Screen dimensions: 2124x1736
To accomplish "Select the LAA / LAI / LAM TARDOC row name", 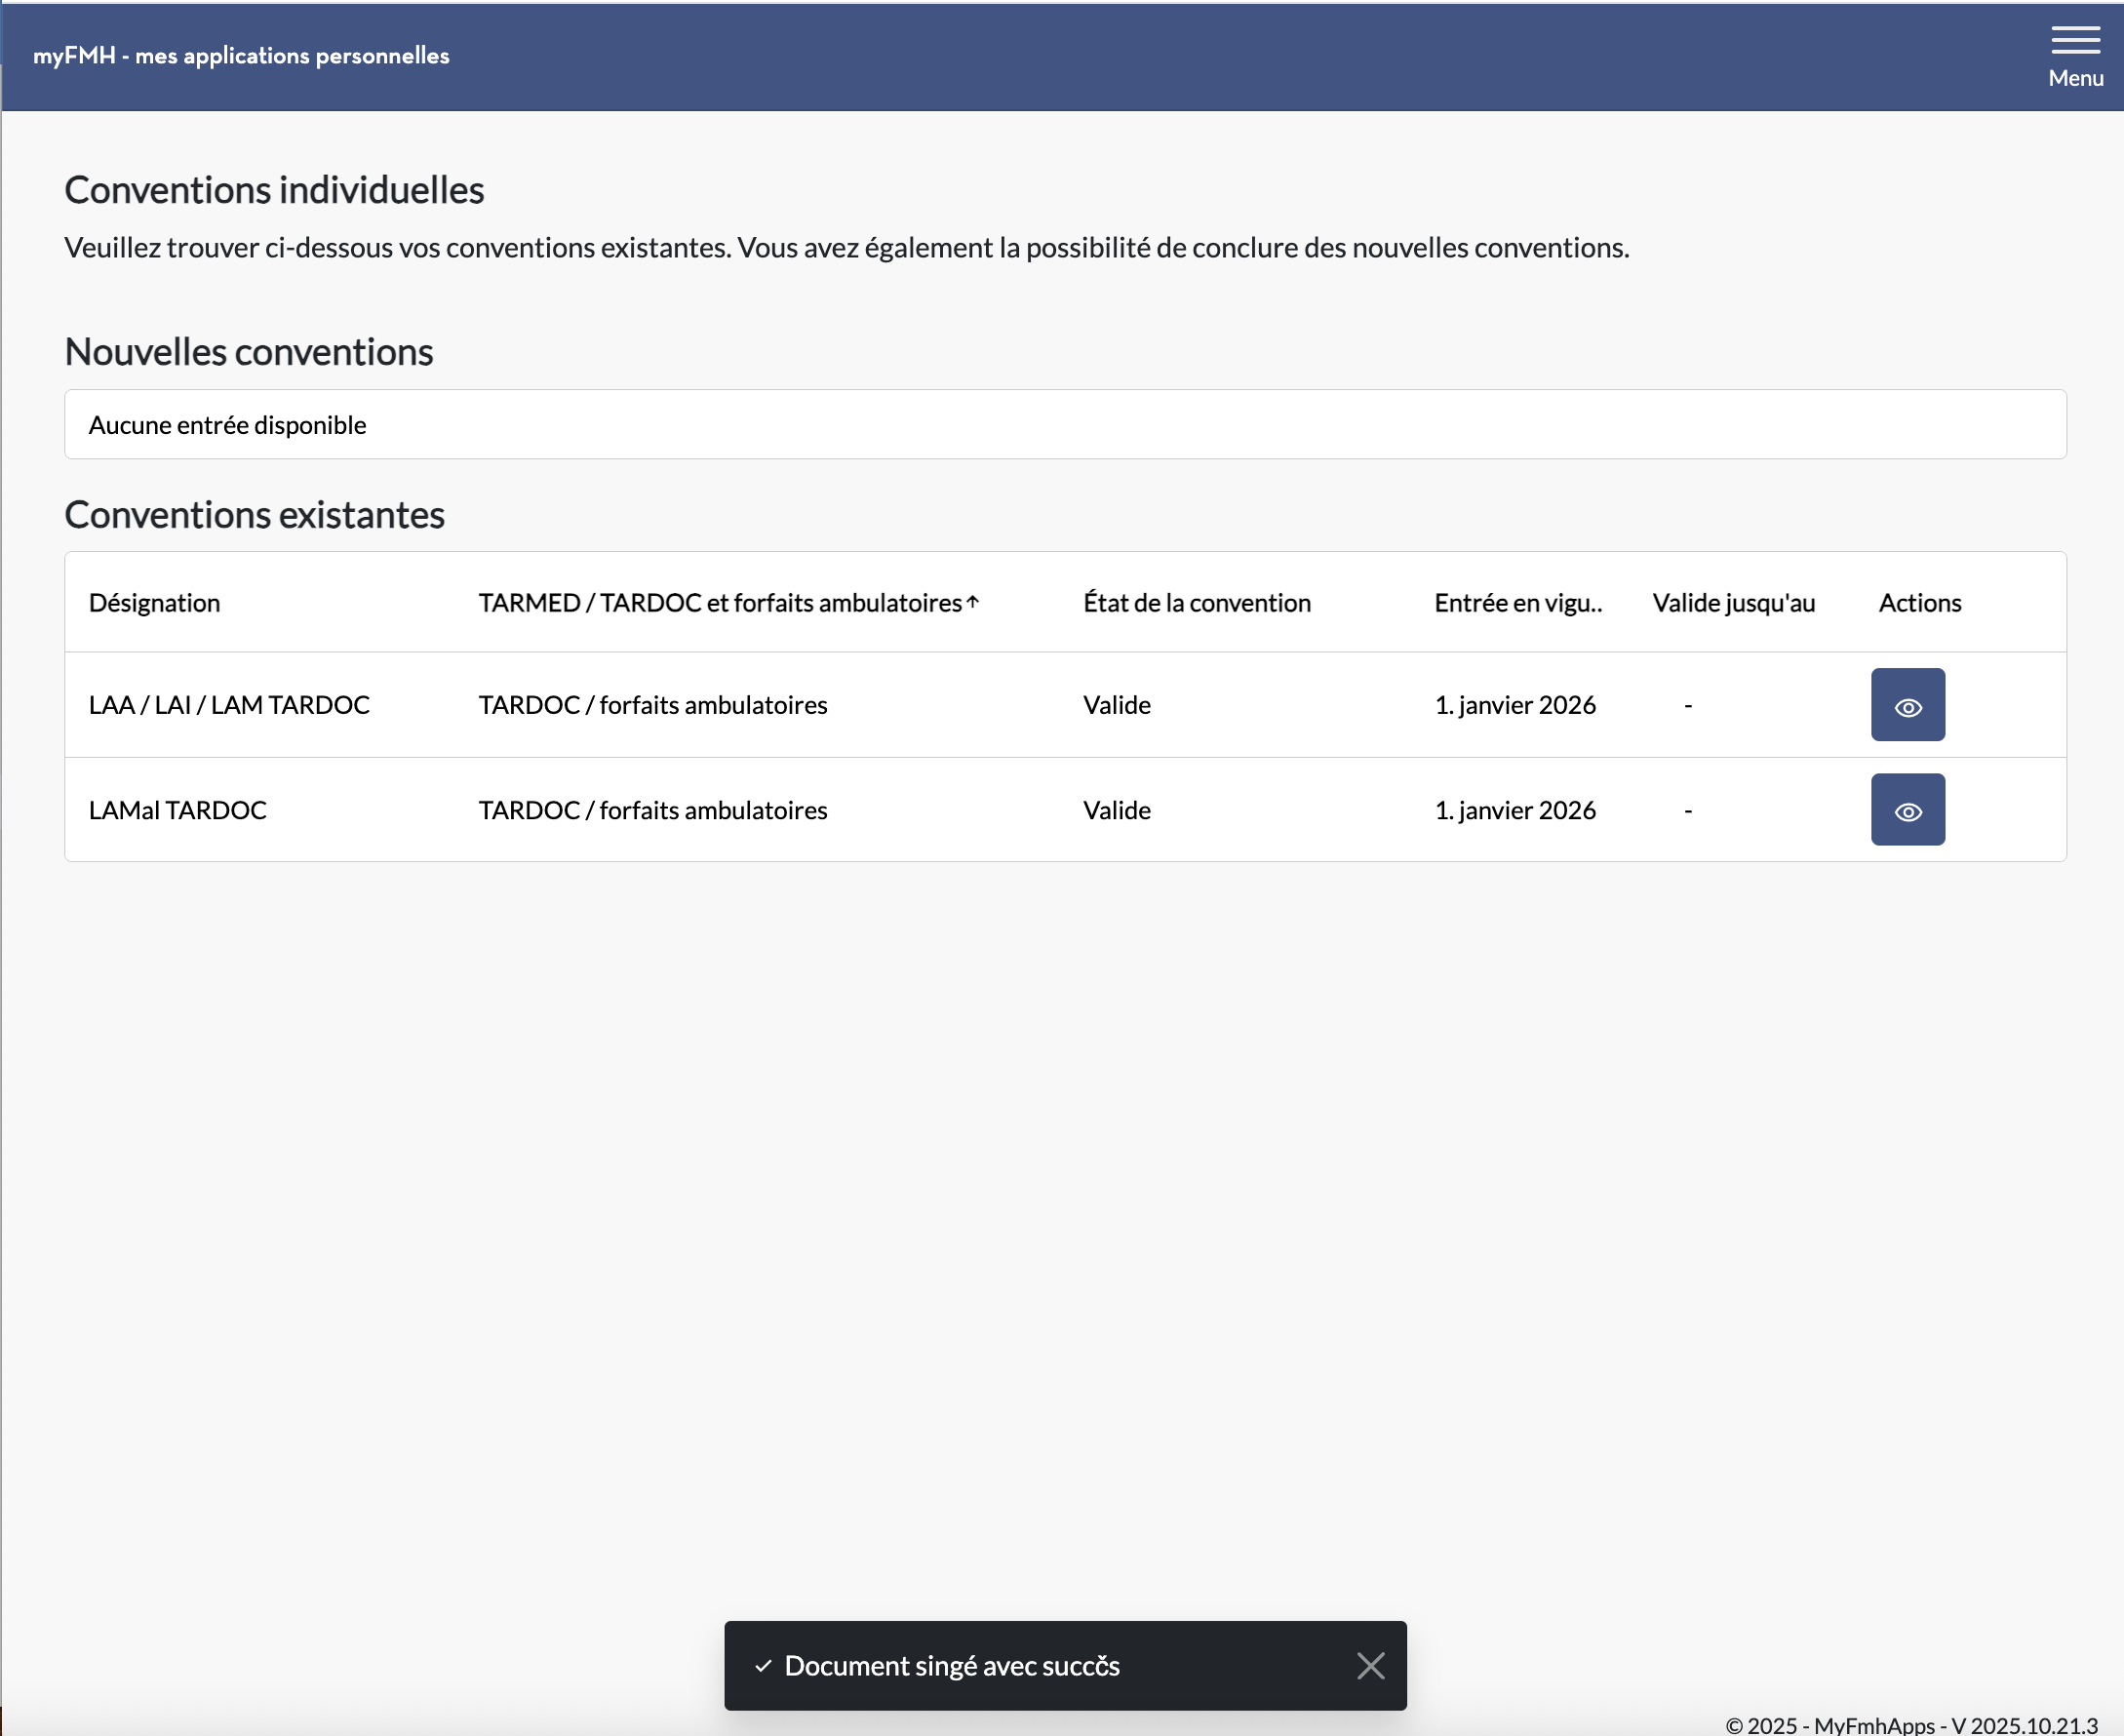I will 229,705.
